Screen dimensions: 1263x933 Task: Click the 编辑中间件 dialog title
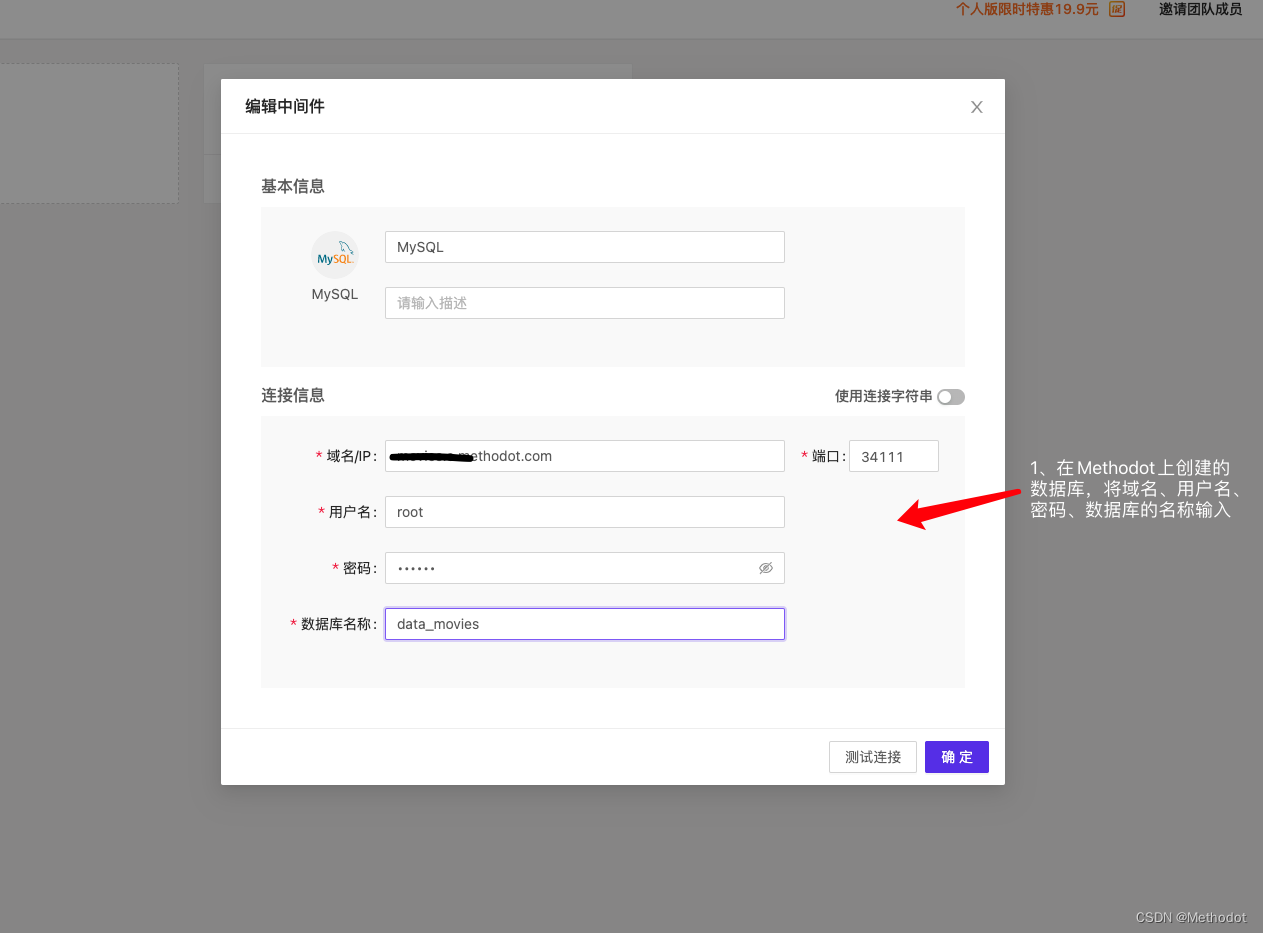pyautogui.click(x=285, y=106)
